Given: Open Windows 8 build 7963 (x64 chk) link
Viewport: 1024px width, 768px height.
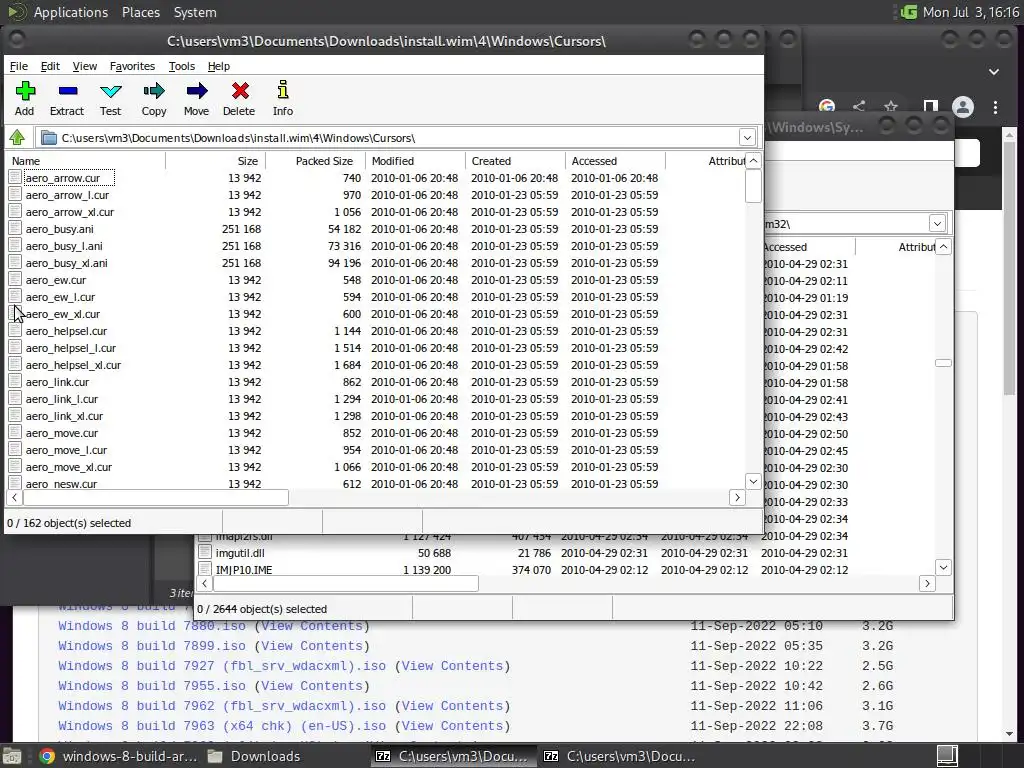Looking at the screenshot, I should (x=222, y=726).
